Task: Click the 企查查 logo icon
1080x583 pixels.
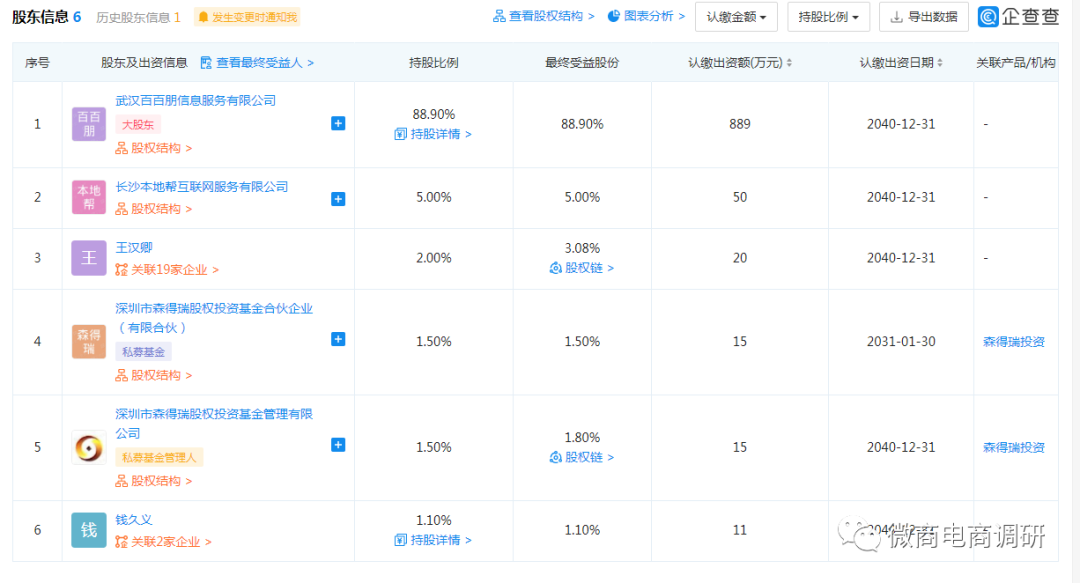Action: 988,17
